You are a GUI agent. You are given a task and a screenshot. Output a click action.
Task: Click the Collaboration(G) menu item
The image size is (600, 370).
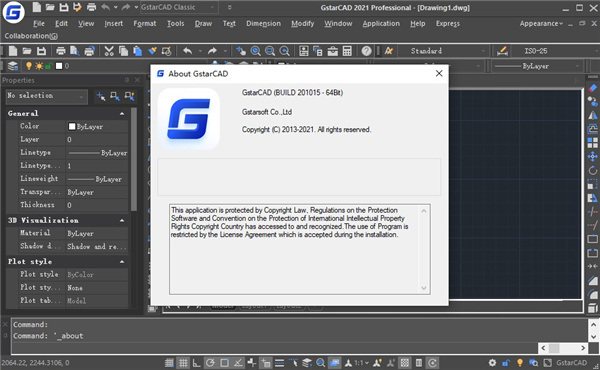coord(31,36)
